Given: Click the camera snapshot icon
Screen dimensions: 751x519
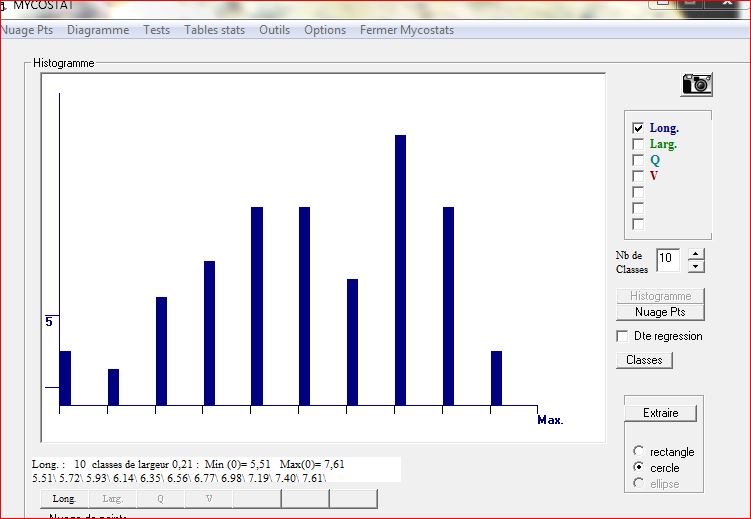Looking at the screenshot, I should click(x=697, y=84).
